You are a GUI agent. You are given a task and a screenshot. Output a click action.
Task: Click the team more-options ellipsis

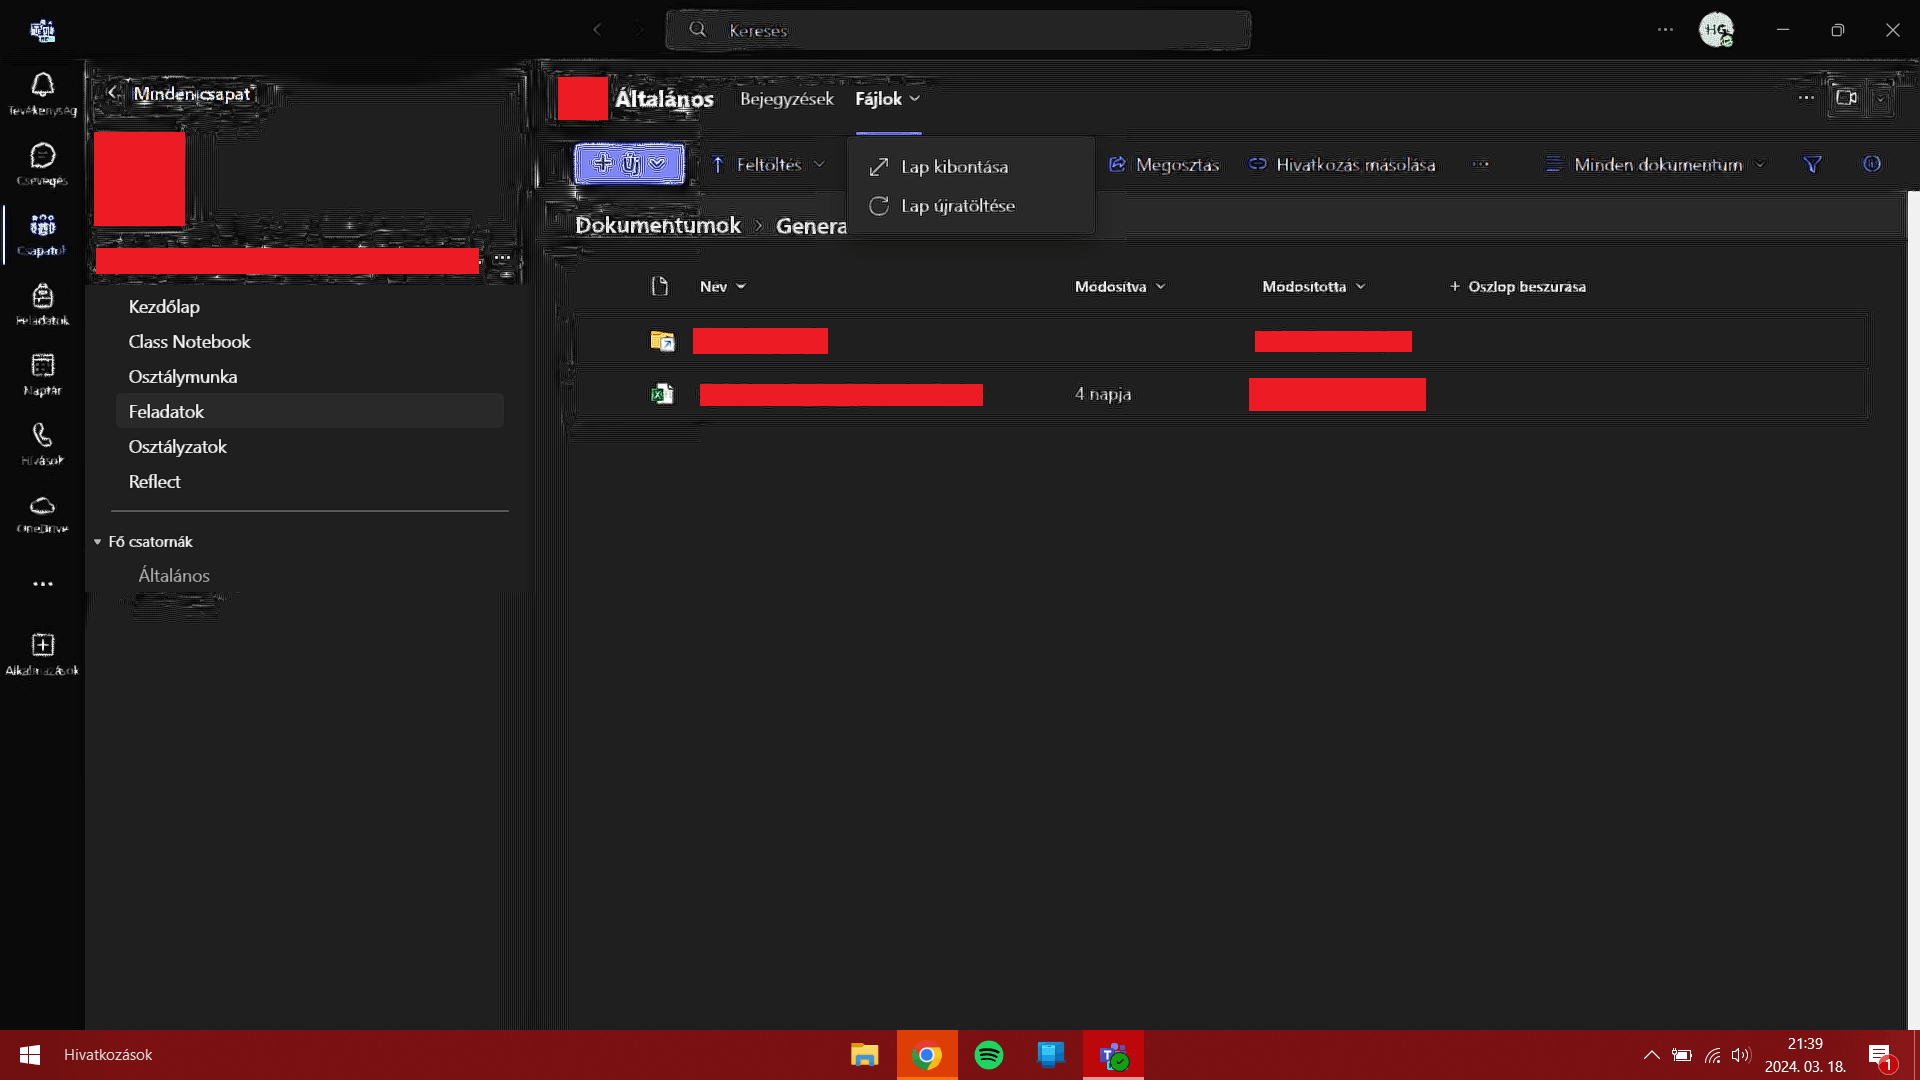tap(502, 258)
